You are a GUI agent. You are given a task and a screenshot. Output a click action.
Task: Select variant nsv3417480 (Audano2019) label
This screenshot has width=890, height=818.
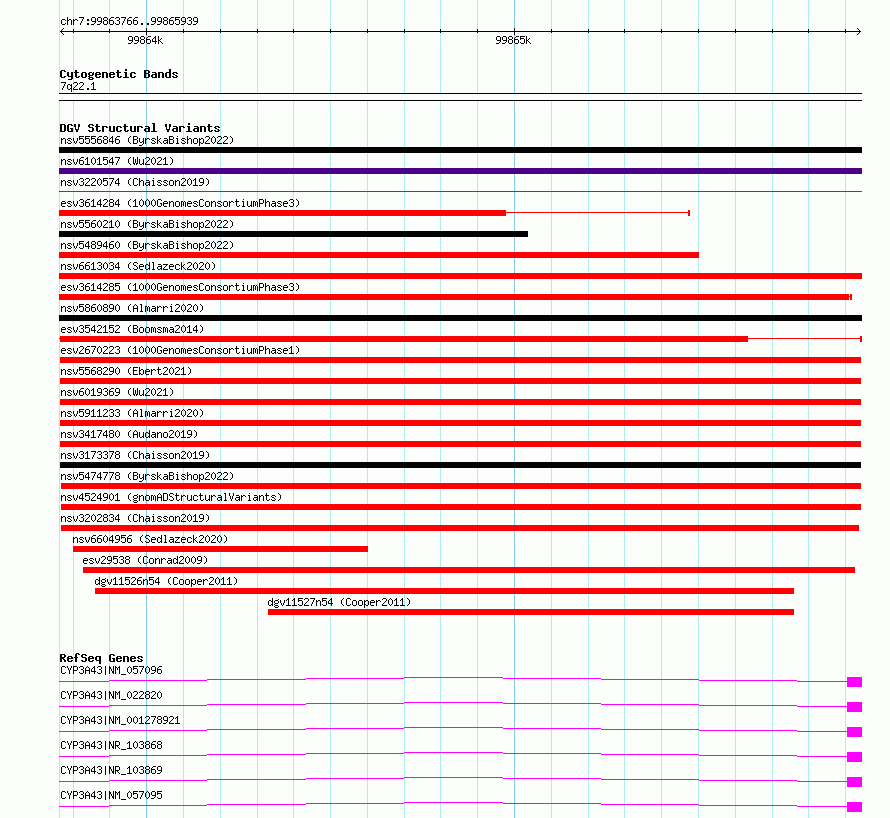(x=129, y=434)
